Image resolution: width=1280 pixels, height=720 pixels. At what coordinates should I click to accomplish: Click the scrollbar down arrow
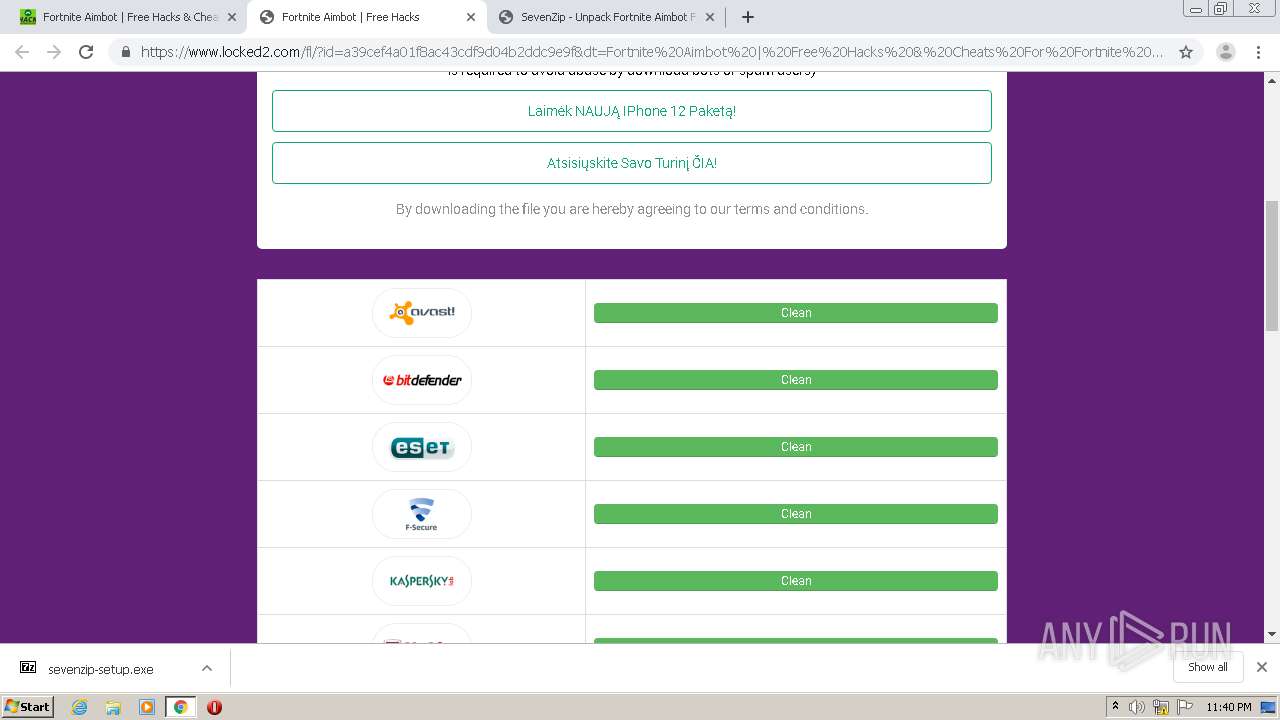(x=1272, y=634)
